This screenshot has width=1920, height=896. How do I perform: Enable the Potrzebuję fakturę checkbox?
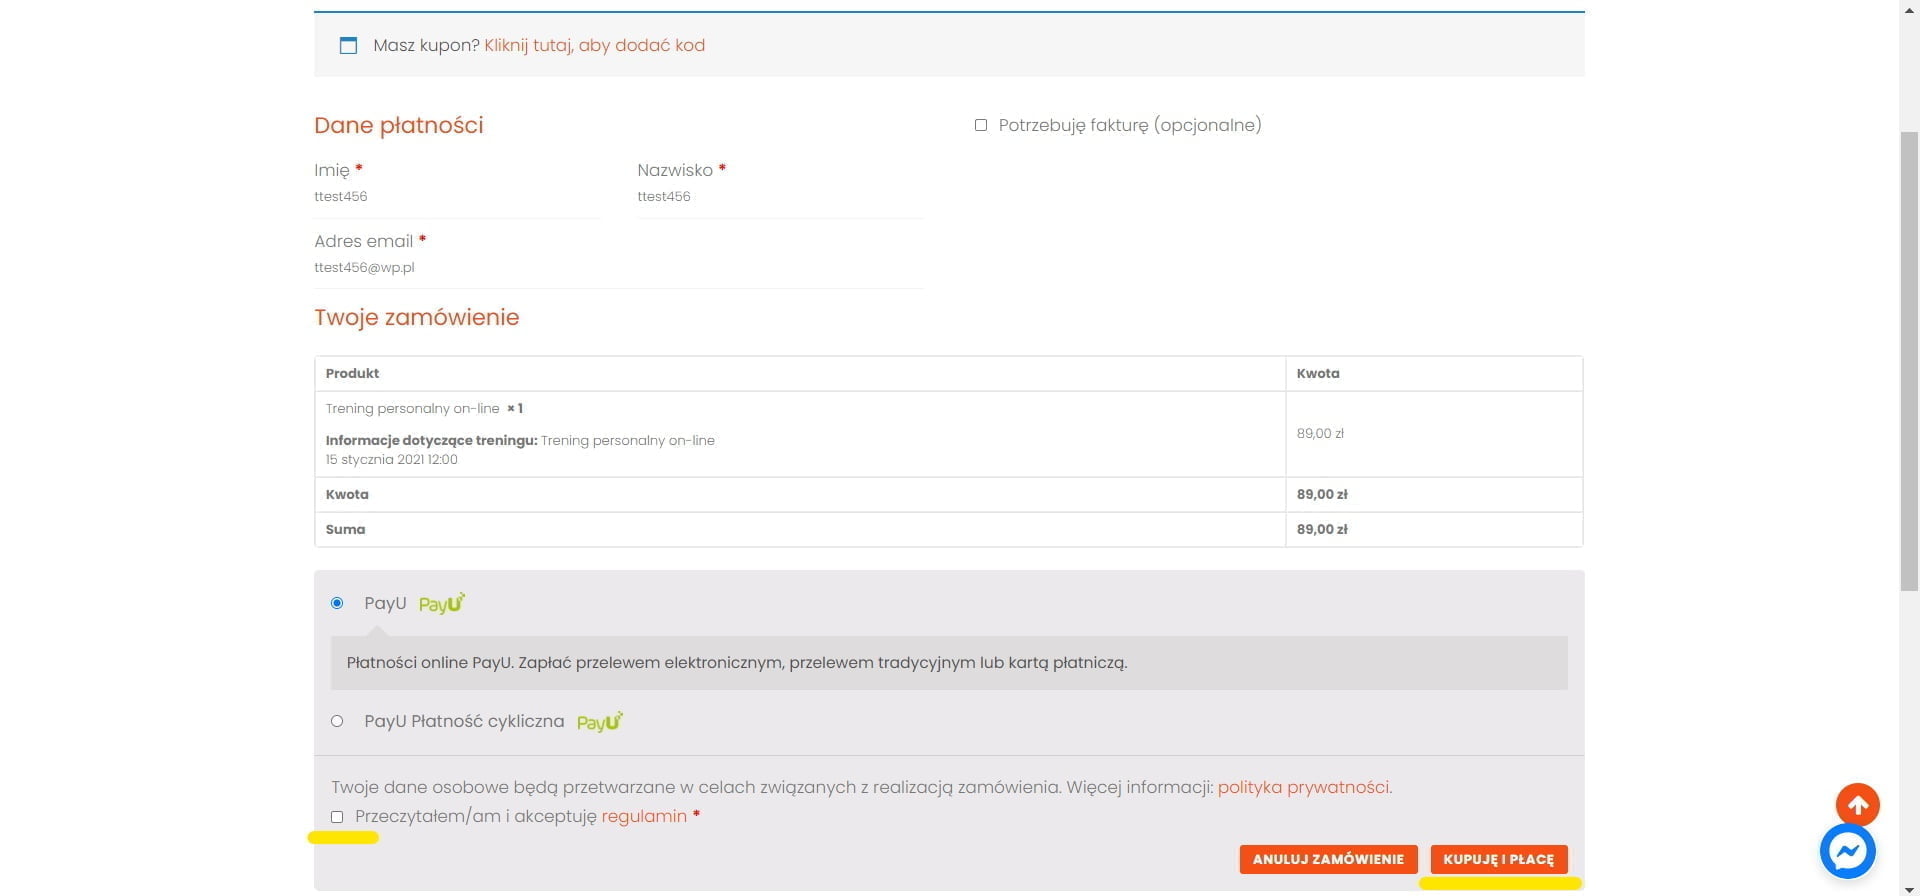pos(981,125)
